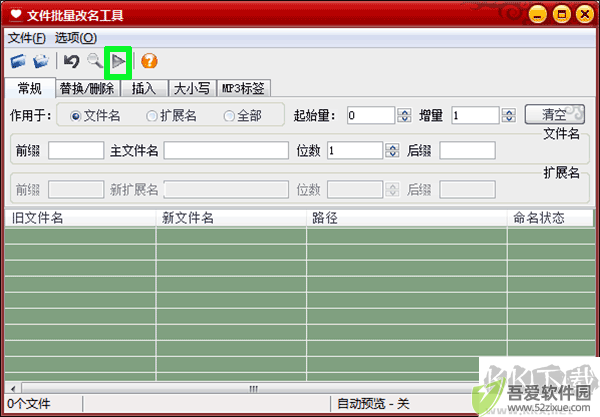
Task: Click the 0个文件 status text
Action: coord(29,404)
